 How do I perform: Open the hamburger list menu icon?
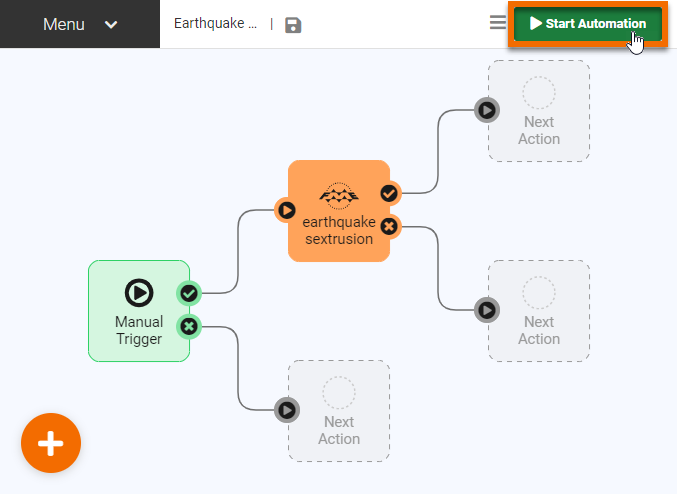coord(497,23)
